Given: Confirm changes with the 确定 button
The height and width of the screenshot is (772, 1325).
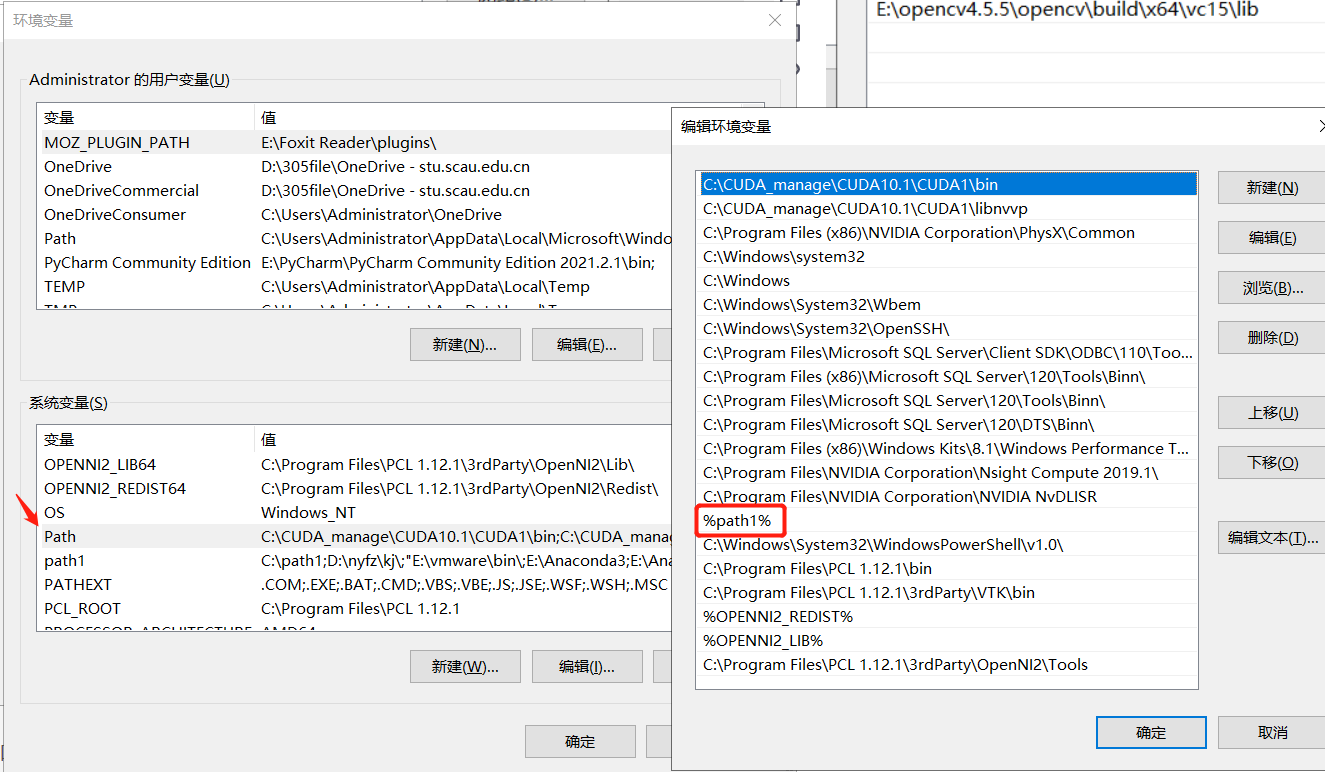Looking at the screenshot, I should [x=1150, y=732].
